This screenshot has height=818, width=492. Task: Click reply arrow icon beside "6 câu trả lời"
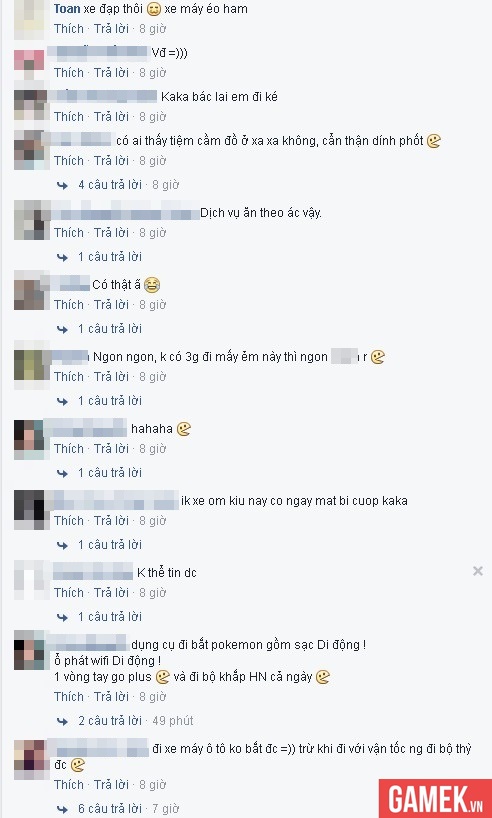click(62, 809)
